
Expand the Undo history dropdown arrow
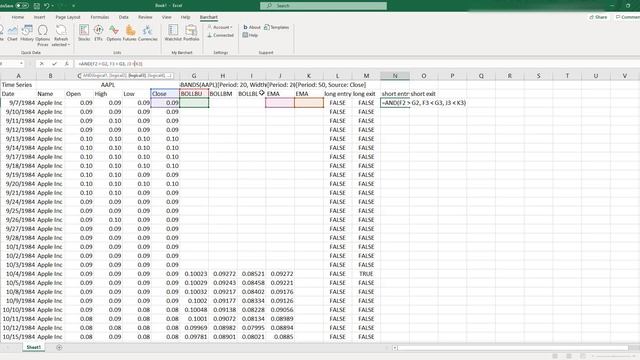[x=53, y=6]
